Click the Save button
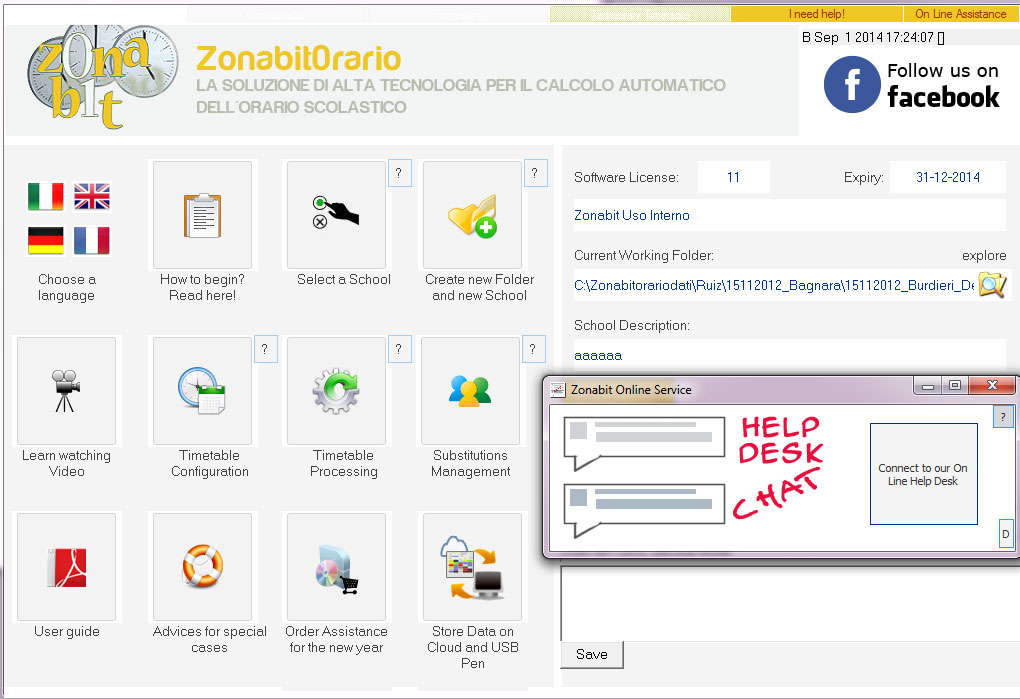The height and width of the screenshot is (699, 1020). tap(592, 654)
